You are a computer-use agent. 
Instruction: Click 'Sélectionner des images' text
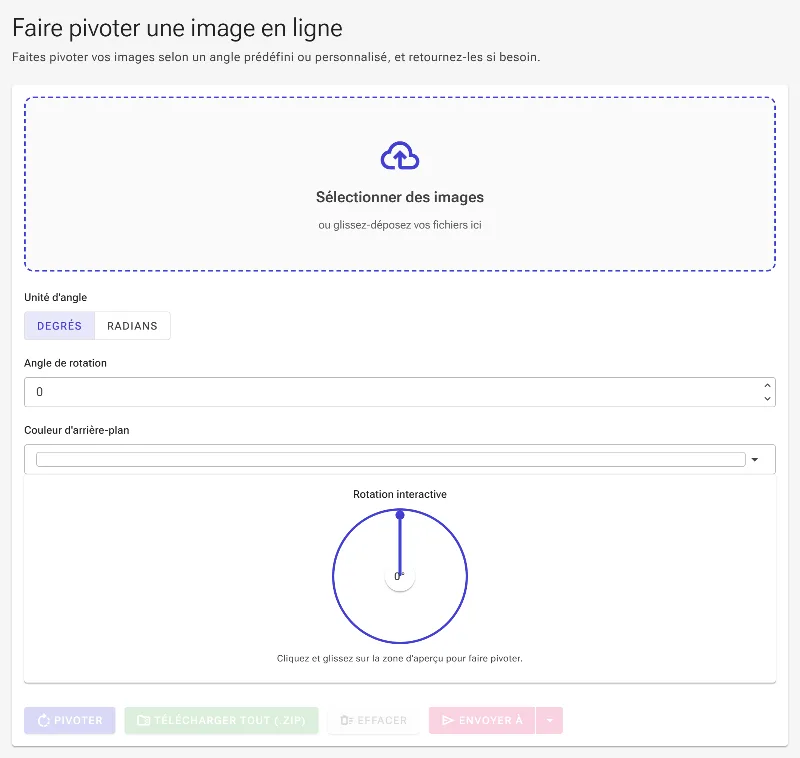tap(400, 197)
